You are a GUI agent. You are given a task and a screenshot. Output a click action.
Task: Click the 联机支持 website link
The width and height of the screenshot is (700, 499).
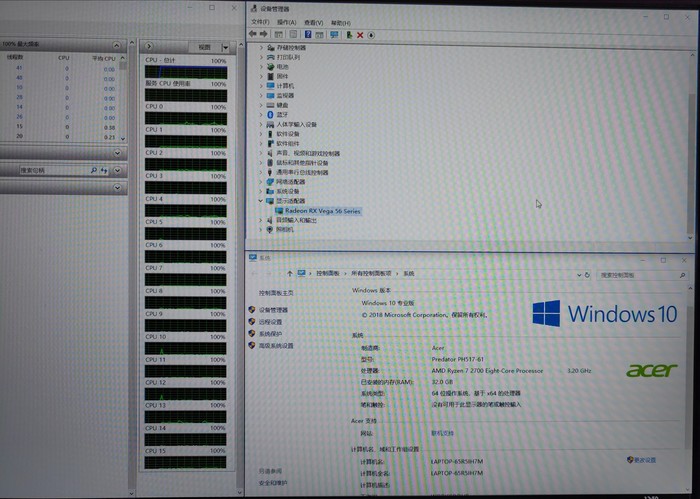coord(442,433)
